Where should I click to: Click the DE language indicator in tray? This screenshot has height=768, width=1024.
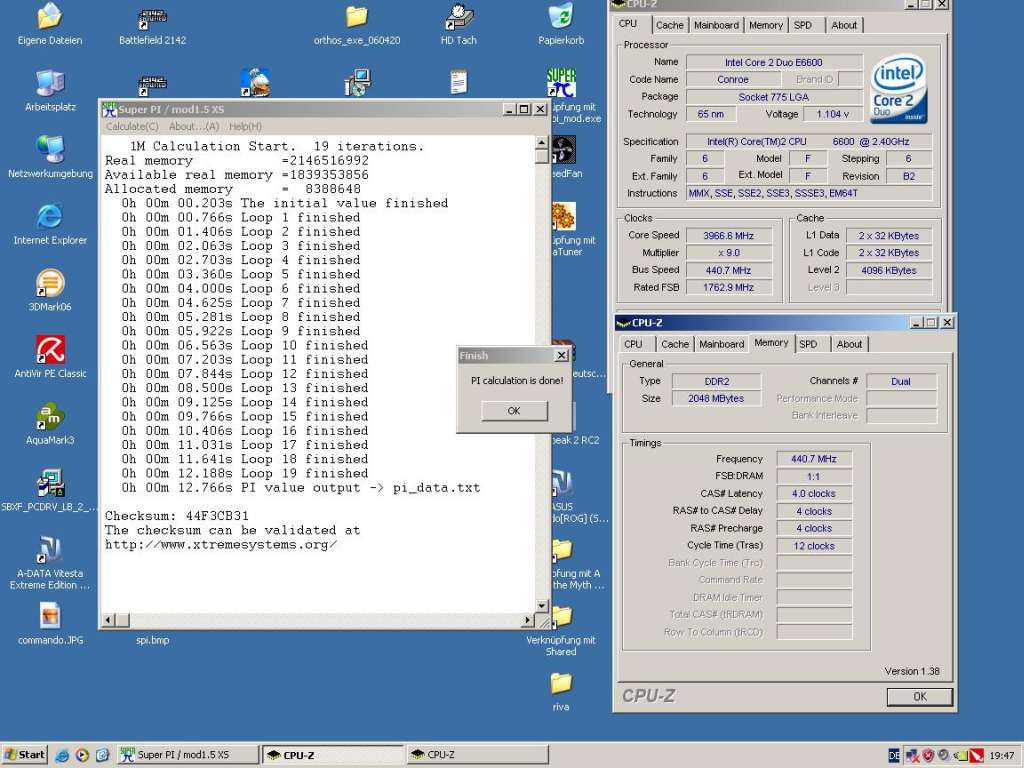[894, 756]
